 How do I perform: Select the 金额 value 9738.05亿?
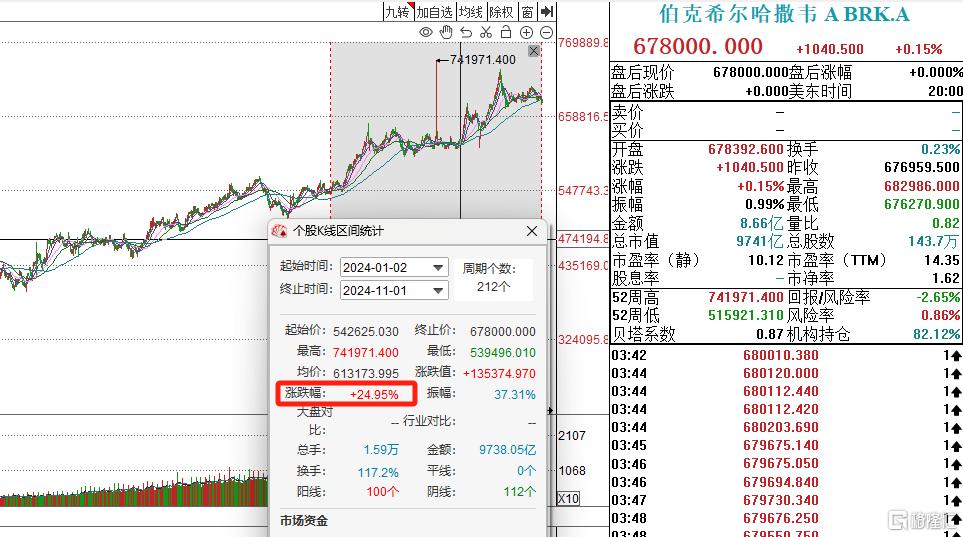click(507, 450)
